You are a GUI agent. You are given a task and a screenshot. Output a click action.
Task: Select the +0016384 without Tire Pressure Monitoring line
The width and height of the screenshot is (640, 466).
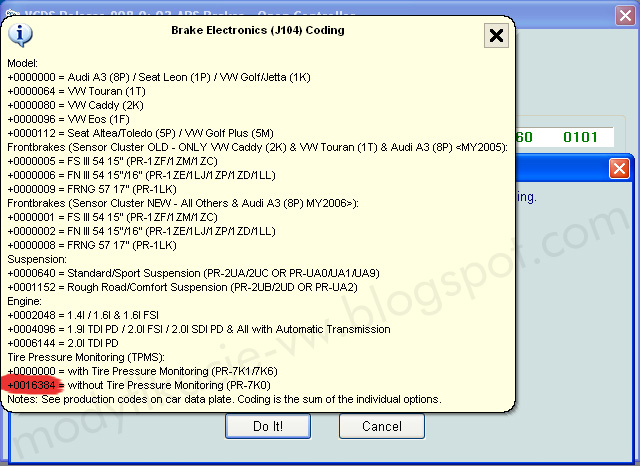(x=139, y=385)
